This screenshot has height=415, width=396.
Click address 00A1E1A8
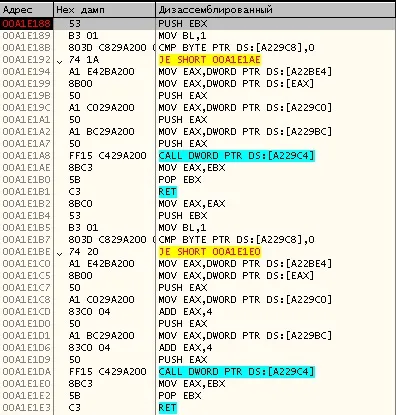26,156
